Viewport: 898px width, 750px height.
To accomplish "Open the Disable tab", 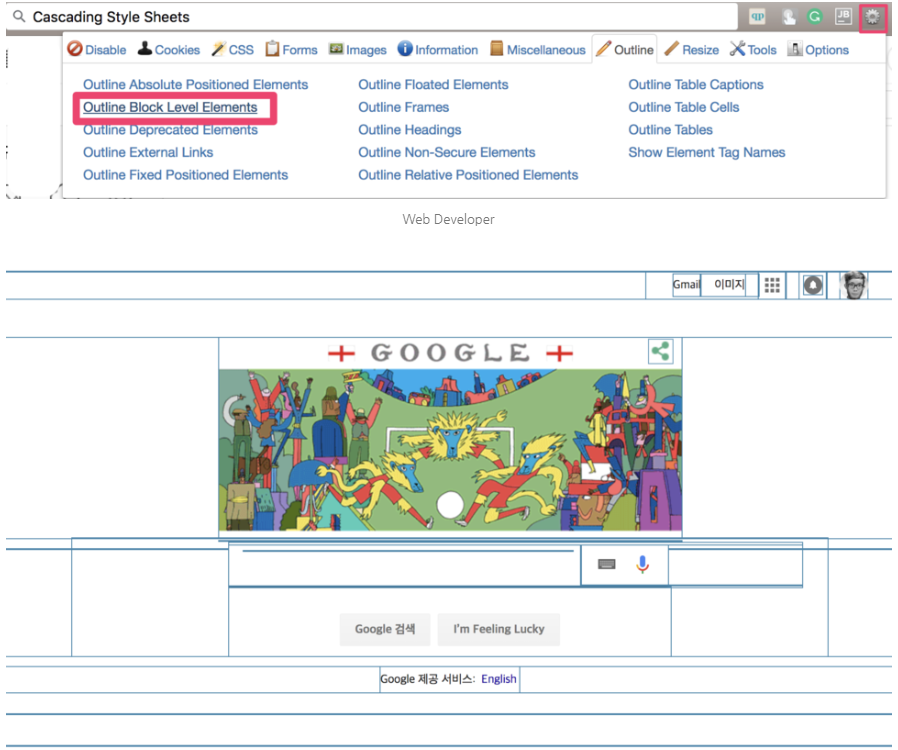I will pos(97,50).
